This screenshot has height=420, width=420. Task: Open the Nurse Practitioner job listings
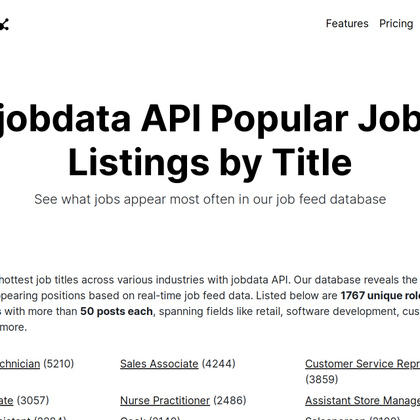165,400
